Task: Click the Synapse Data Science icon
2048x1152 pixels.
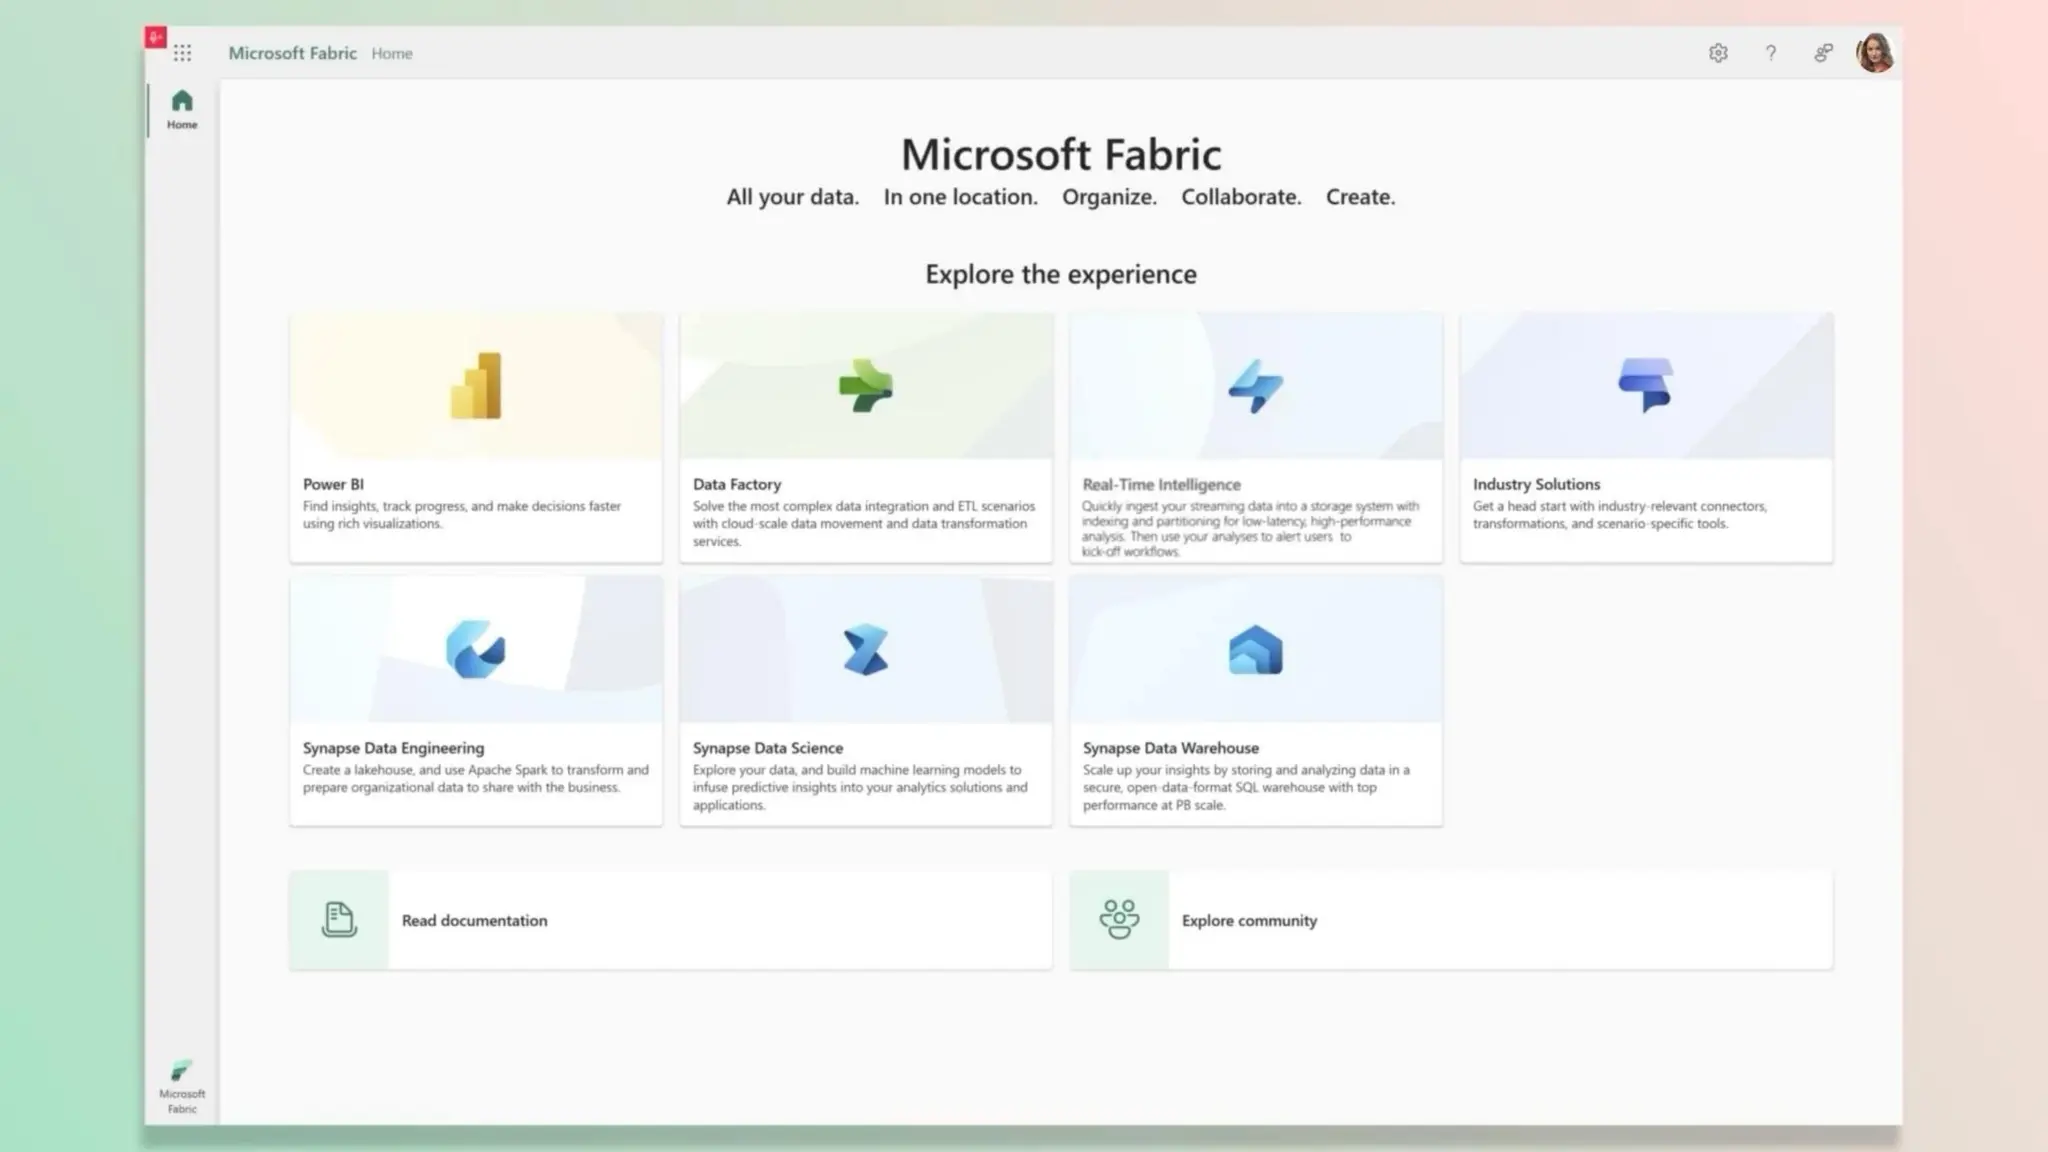Action: pos(866,650)
